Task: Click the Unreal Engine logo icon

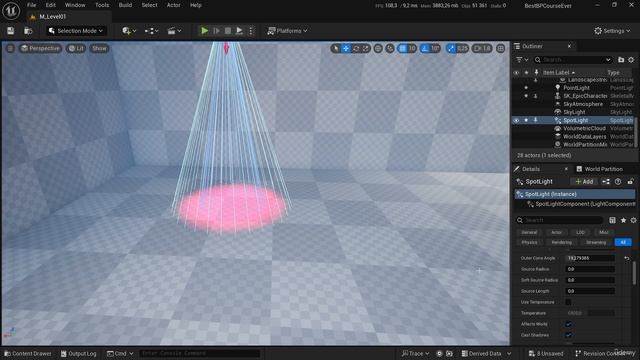Action: [x=11, y=11]
